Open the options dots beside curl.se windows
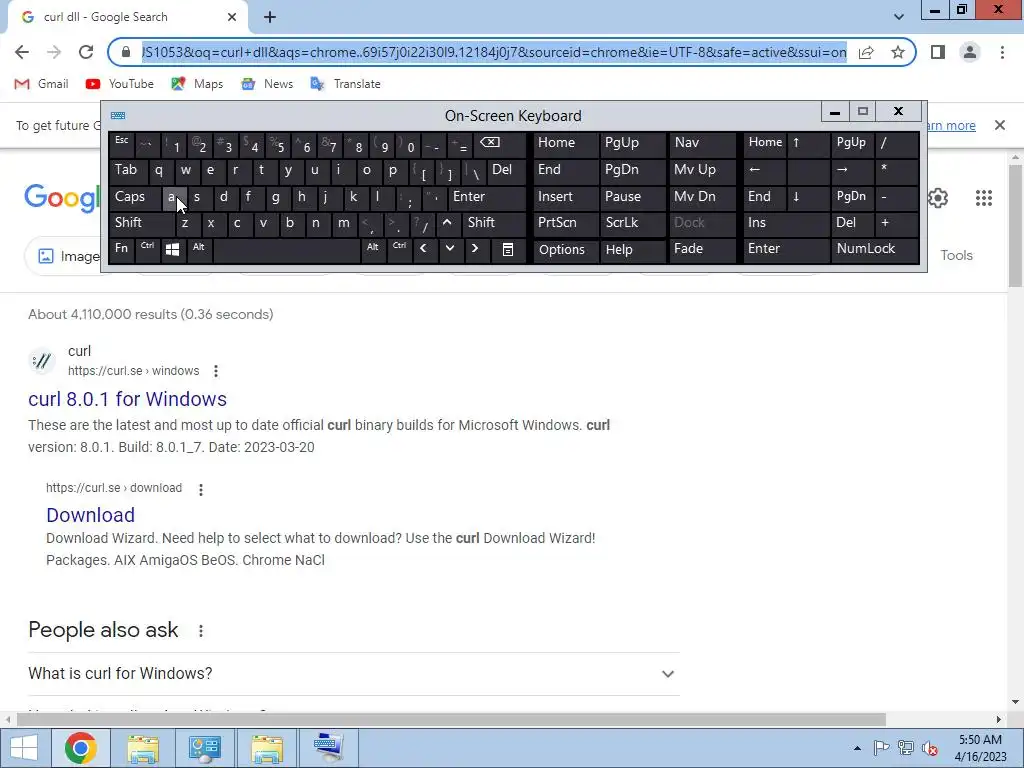This screenshot has width=1024, height=768. (216, 371)
